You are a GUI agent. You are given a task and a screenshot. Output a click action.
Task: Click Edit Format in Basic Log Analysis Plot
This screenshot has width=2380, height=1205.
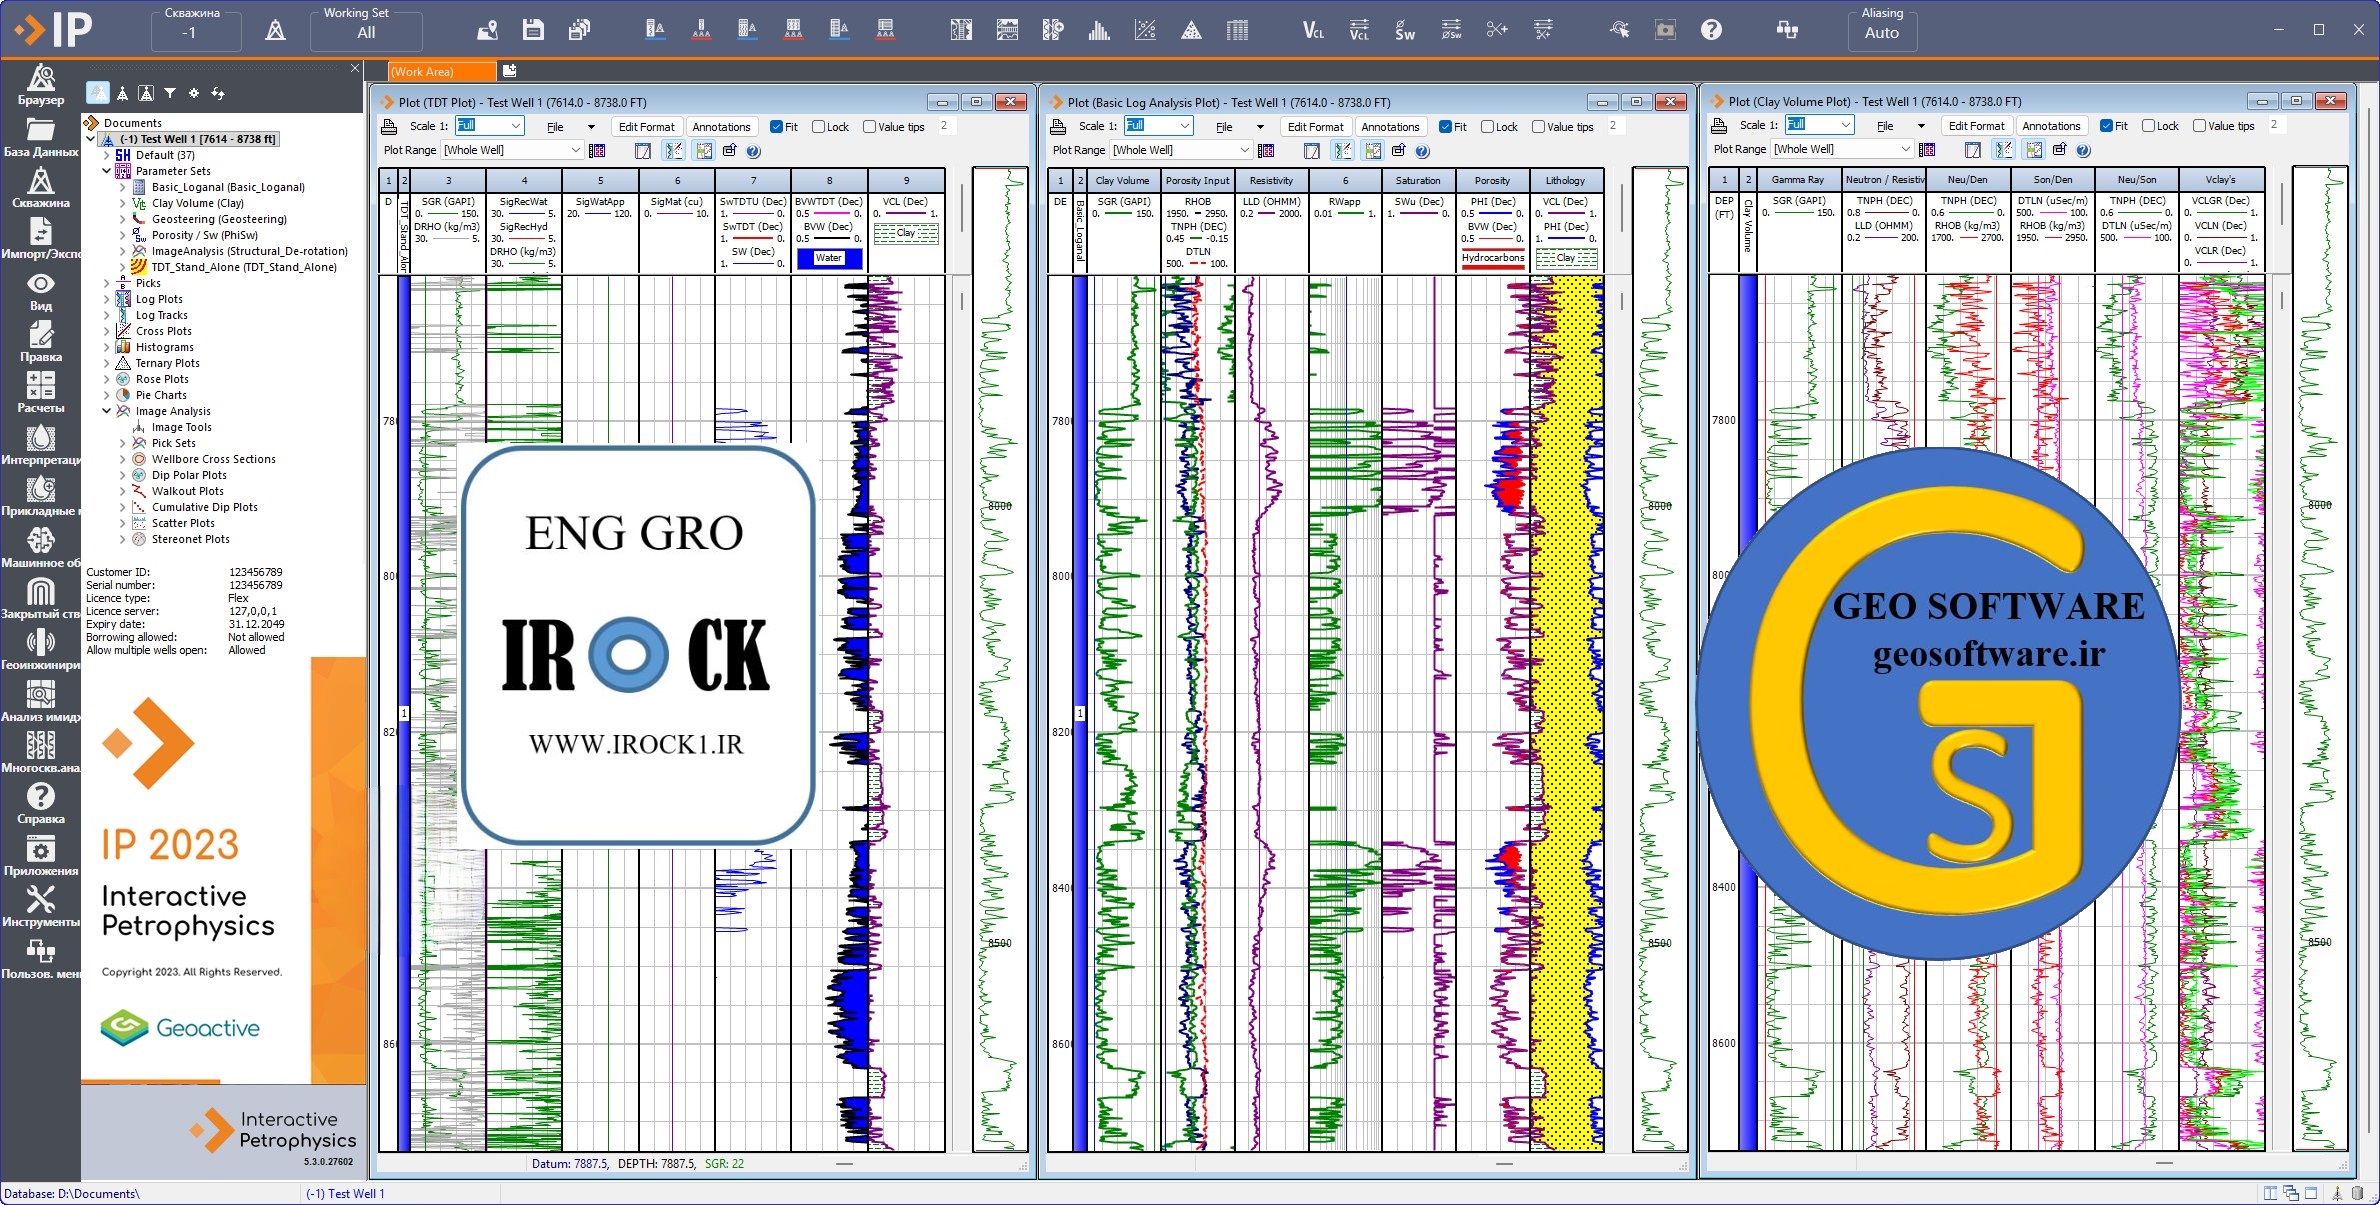click(1315, 127)
